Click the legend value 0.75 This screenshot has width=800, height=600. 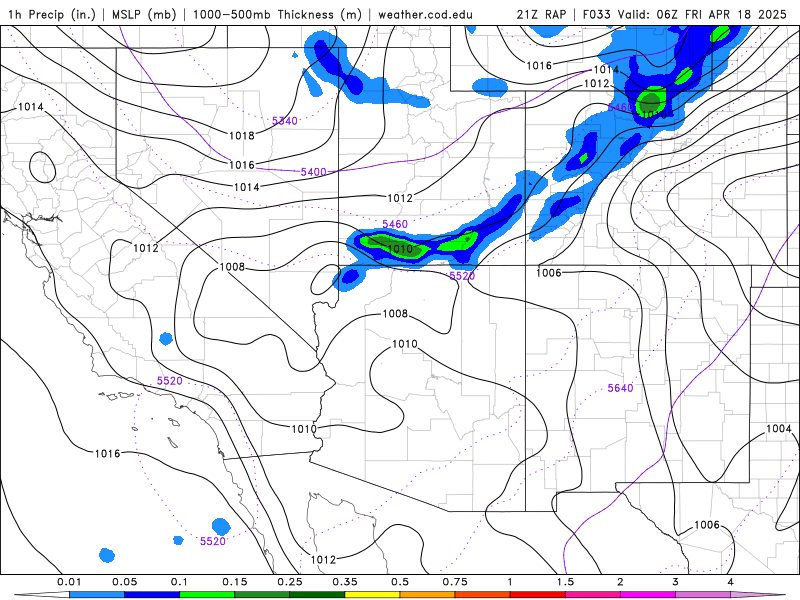[455, 582]
